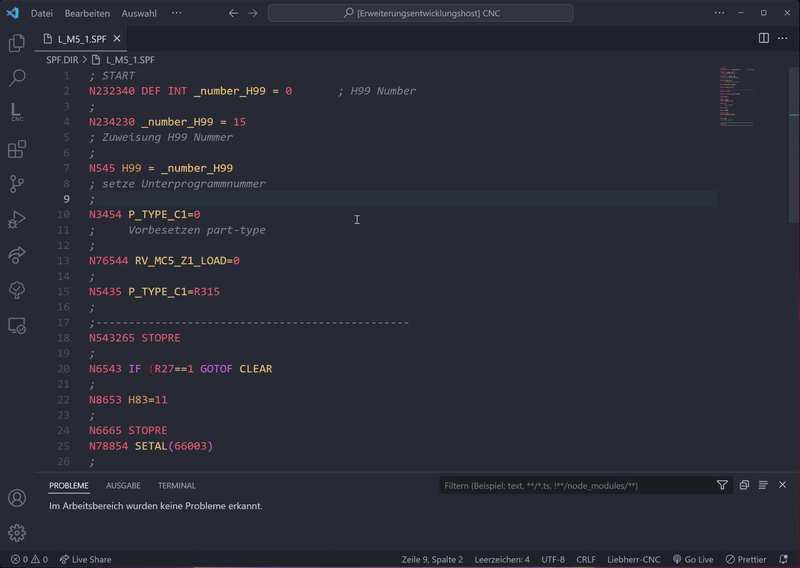Split the editor to the right
The image size is (800, 568).
[x=764, y=38]
